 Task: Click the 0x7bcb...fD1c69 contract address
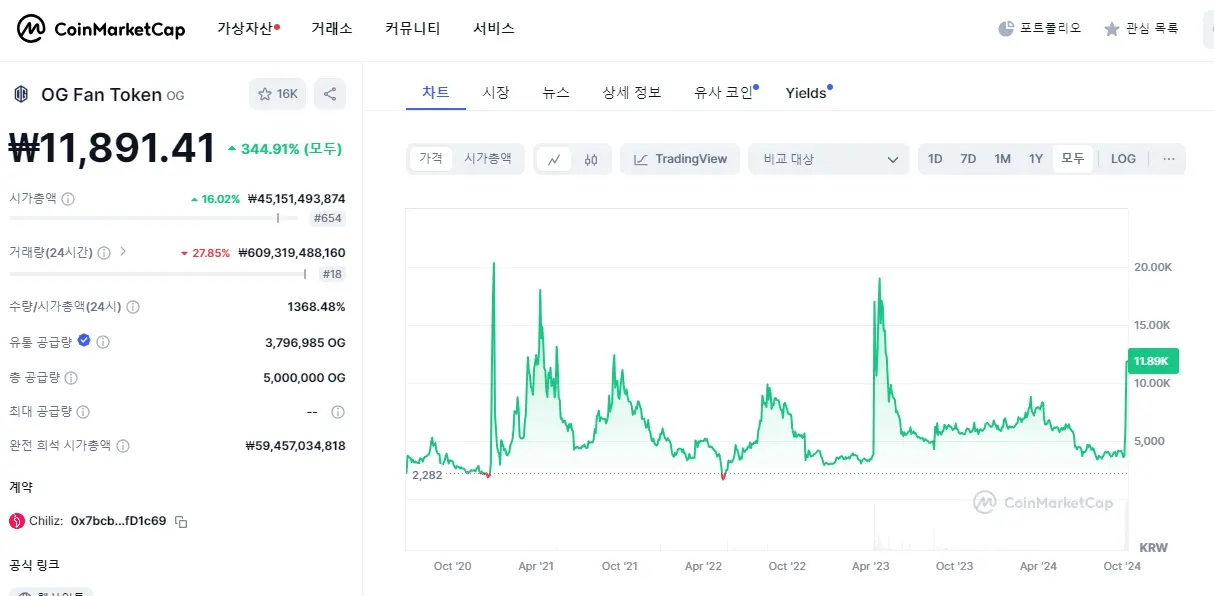click(x=118, y=521)
